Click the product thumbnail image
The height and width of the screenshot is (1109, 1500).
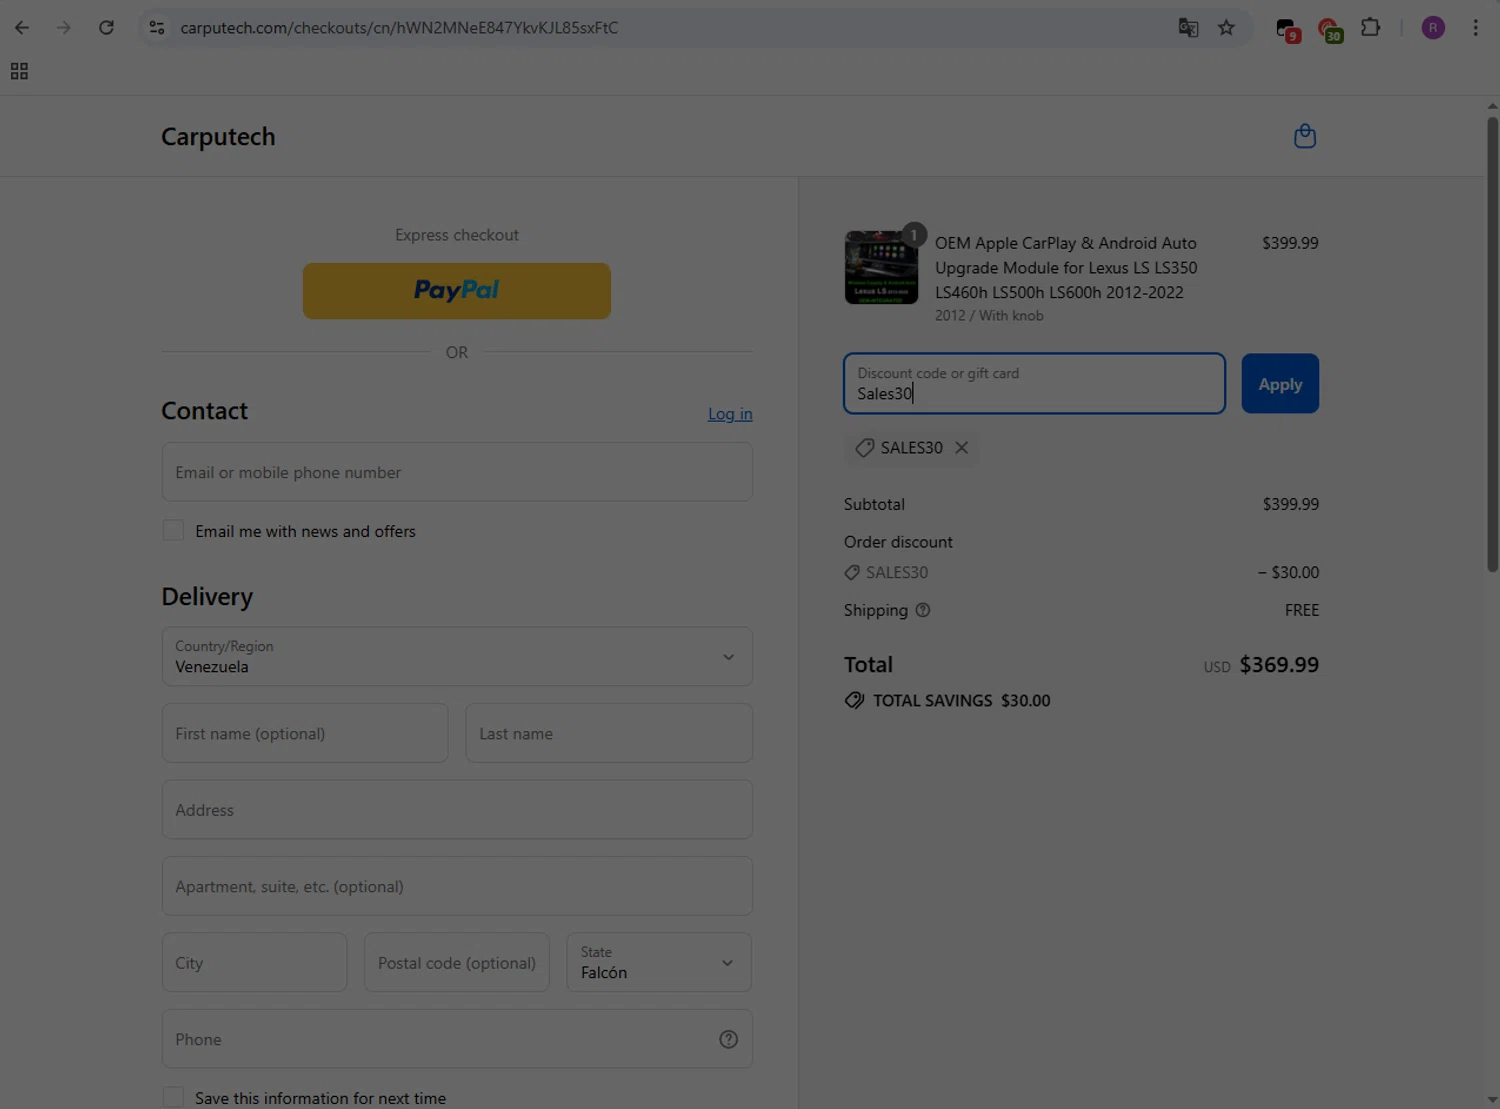click(x=881, y=267)
